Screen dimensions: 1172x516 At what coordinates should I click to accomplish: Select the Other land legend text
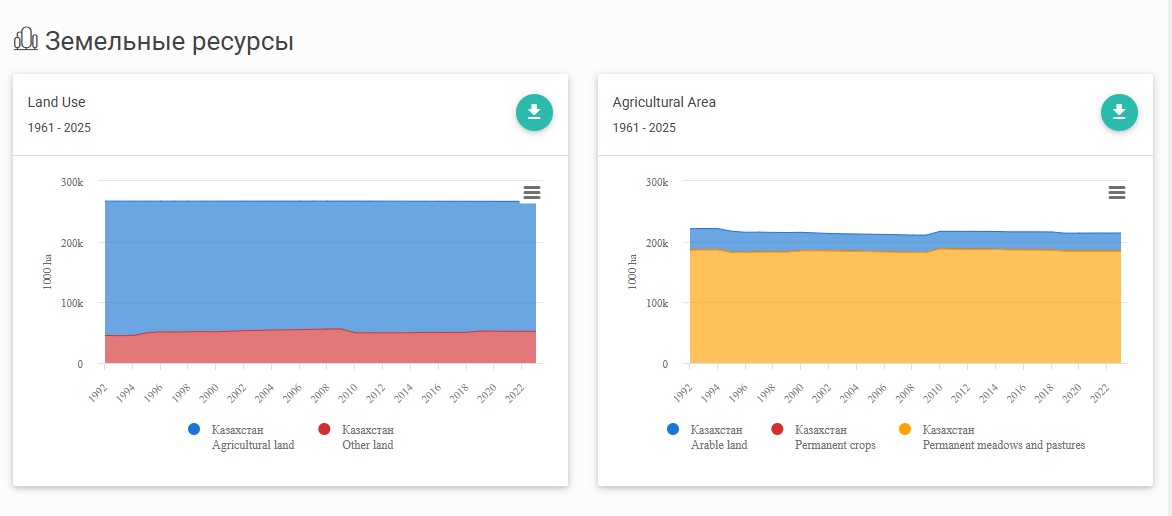(x=367, y=445)
